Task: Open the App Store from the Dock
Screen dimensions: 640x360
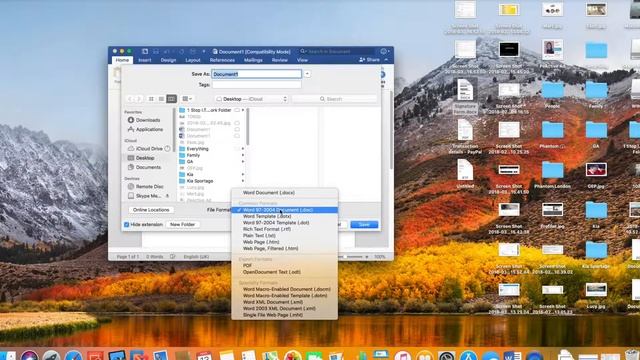Action: pos(468,355)
